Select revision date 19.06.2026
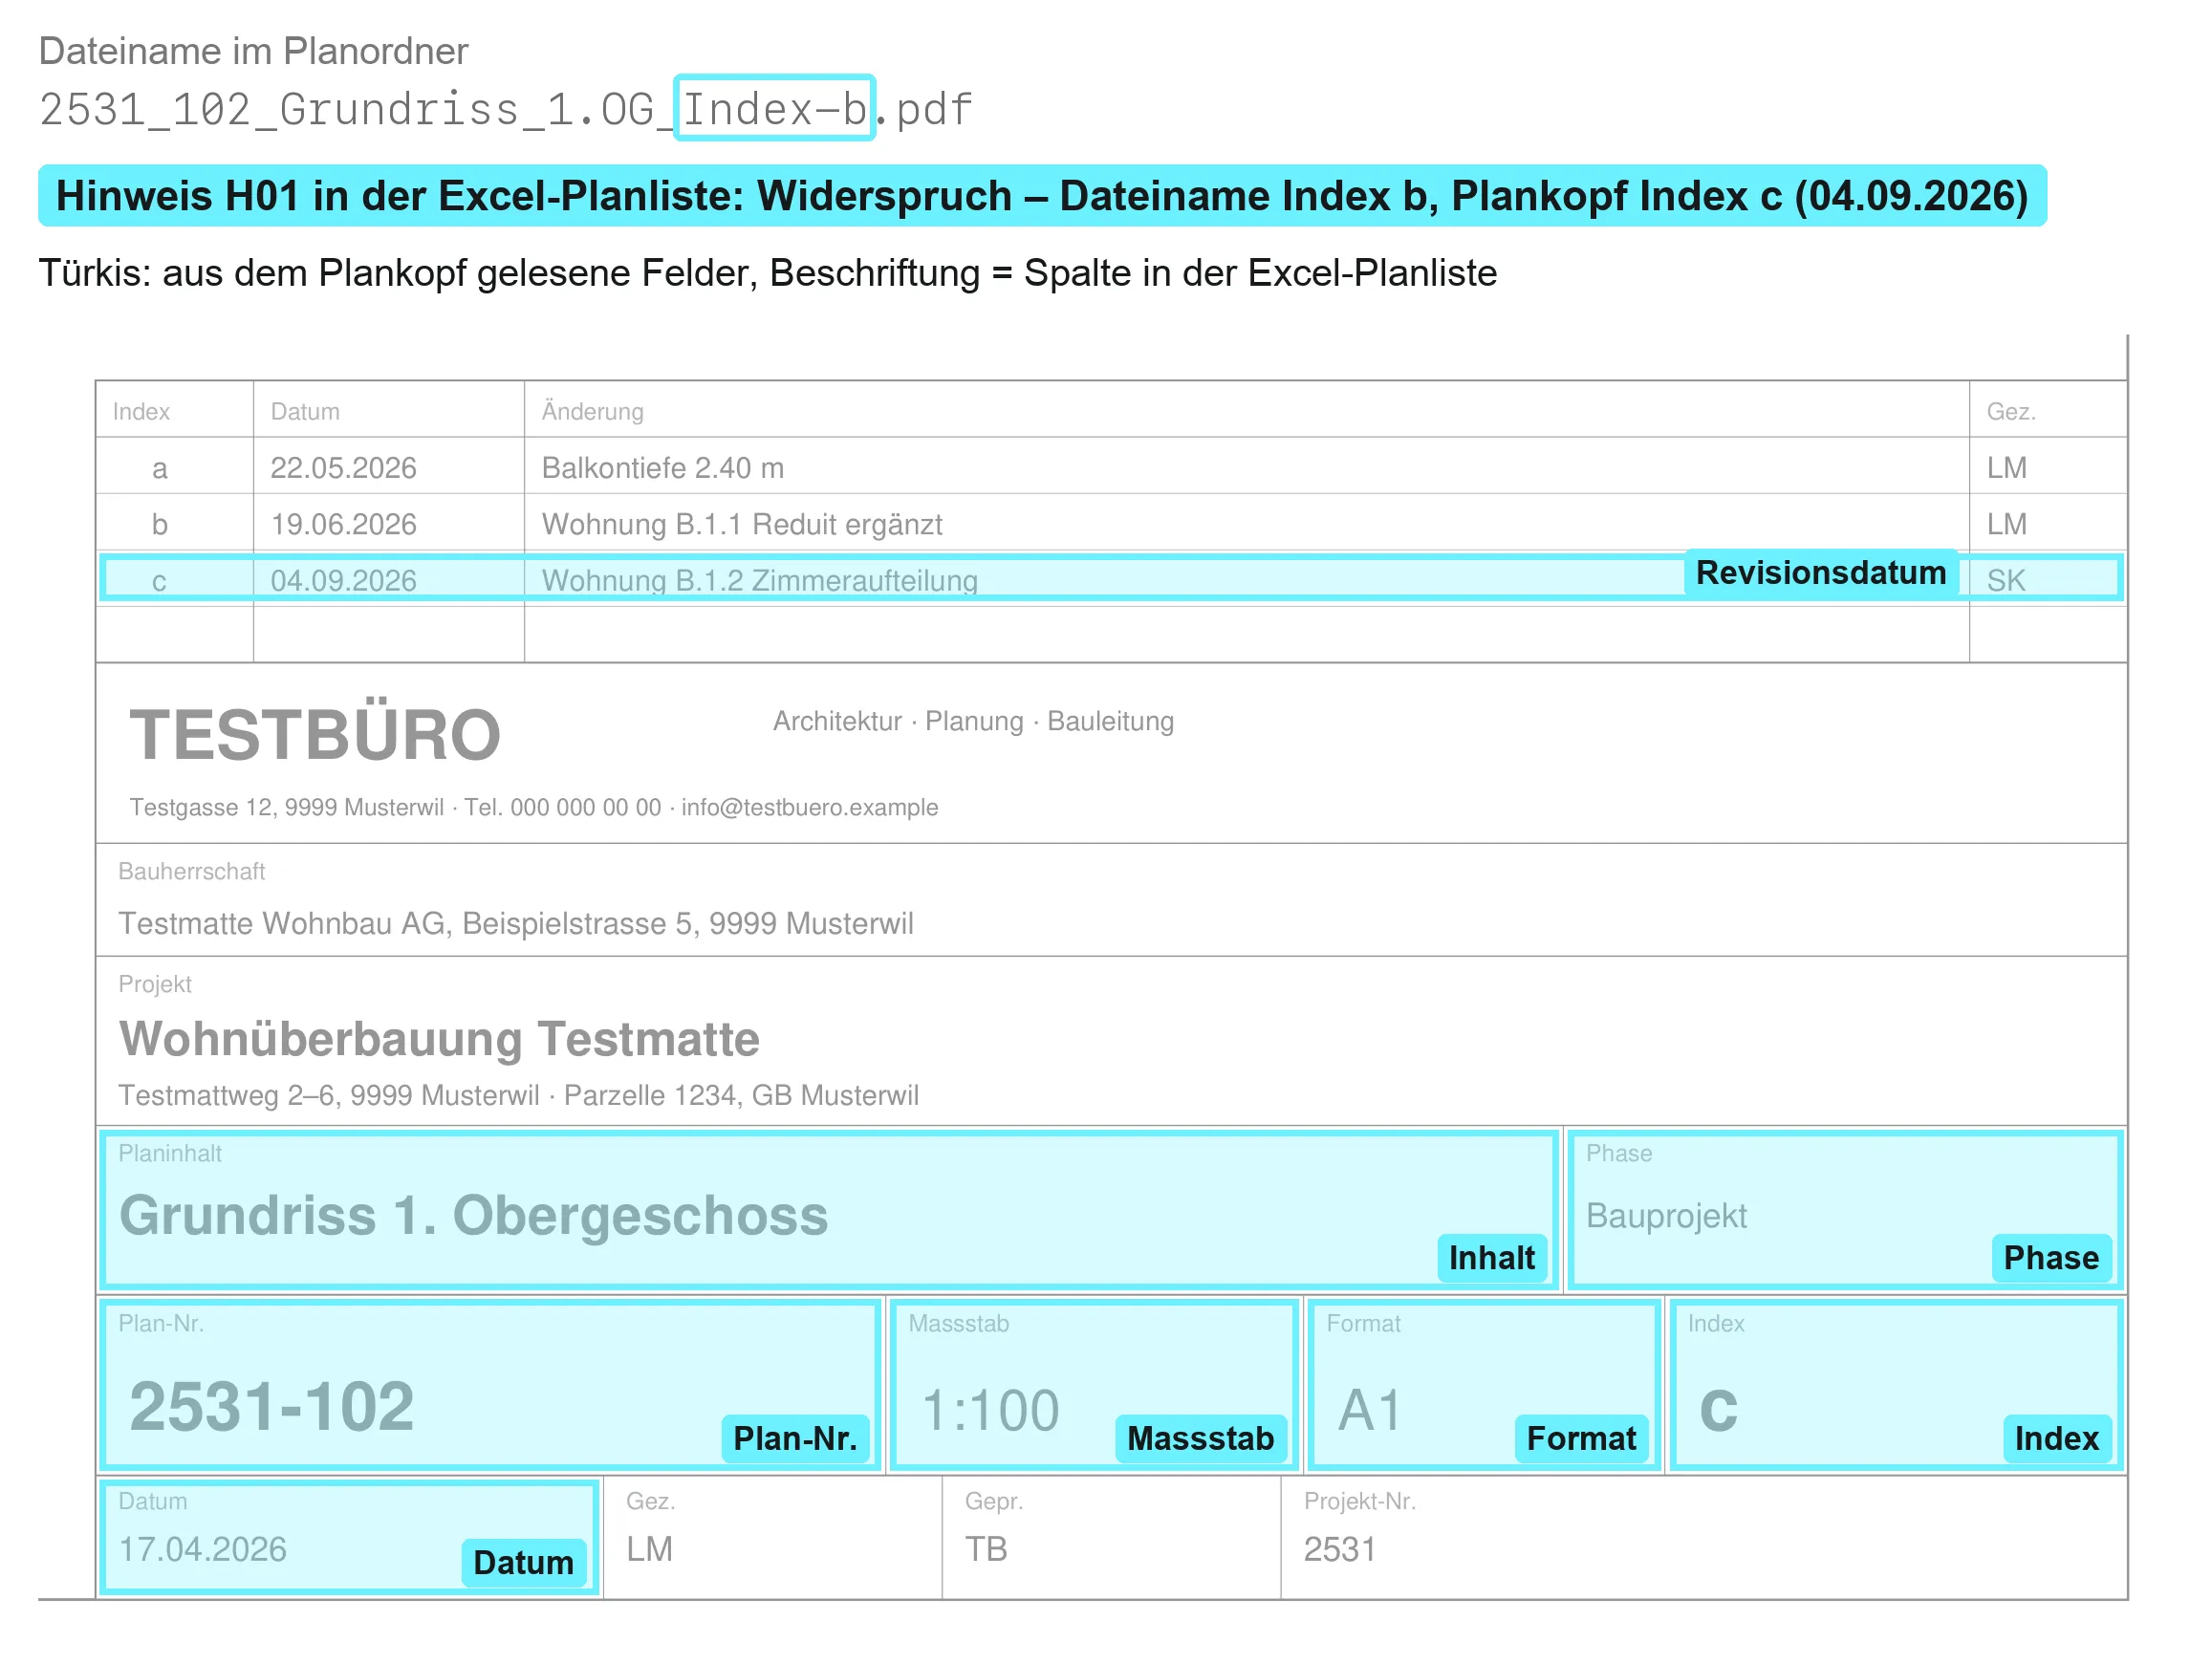 pos(343,524)
